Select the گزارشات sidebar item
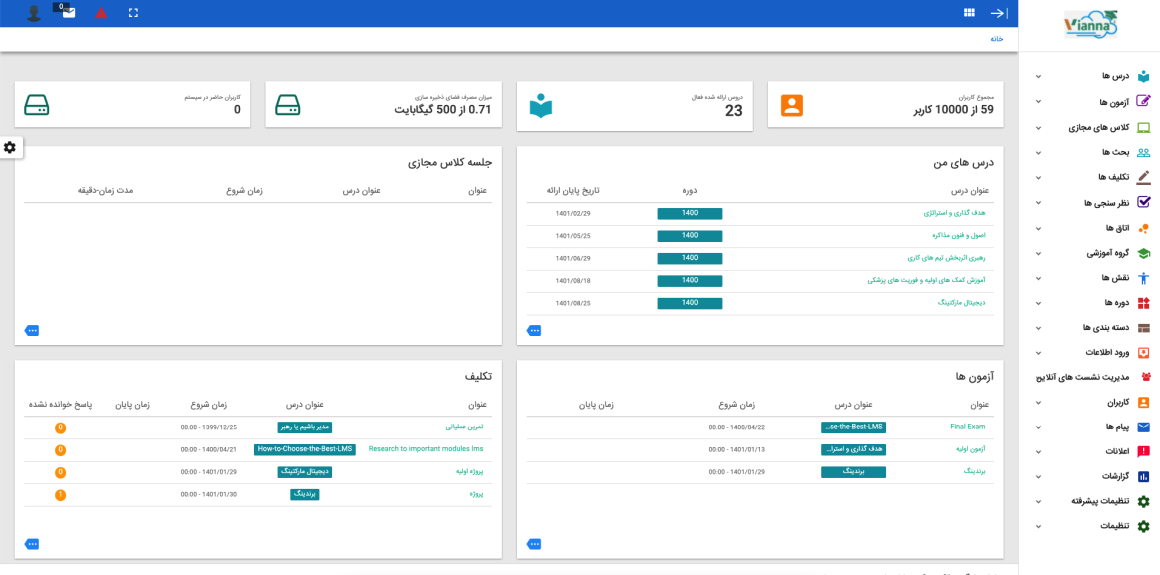This screenshot has height=575, width=1160. [x=1092, y=476]
